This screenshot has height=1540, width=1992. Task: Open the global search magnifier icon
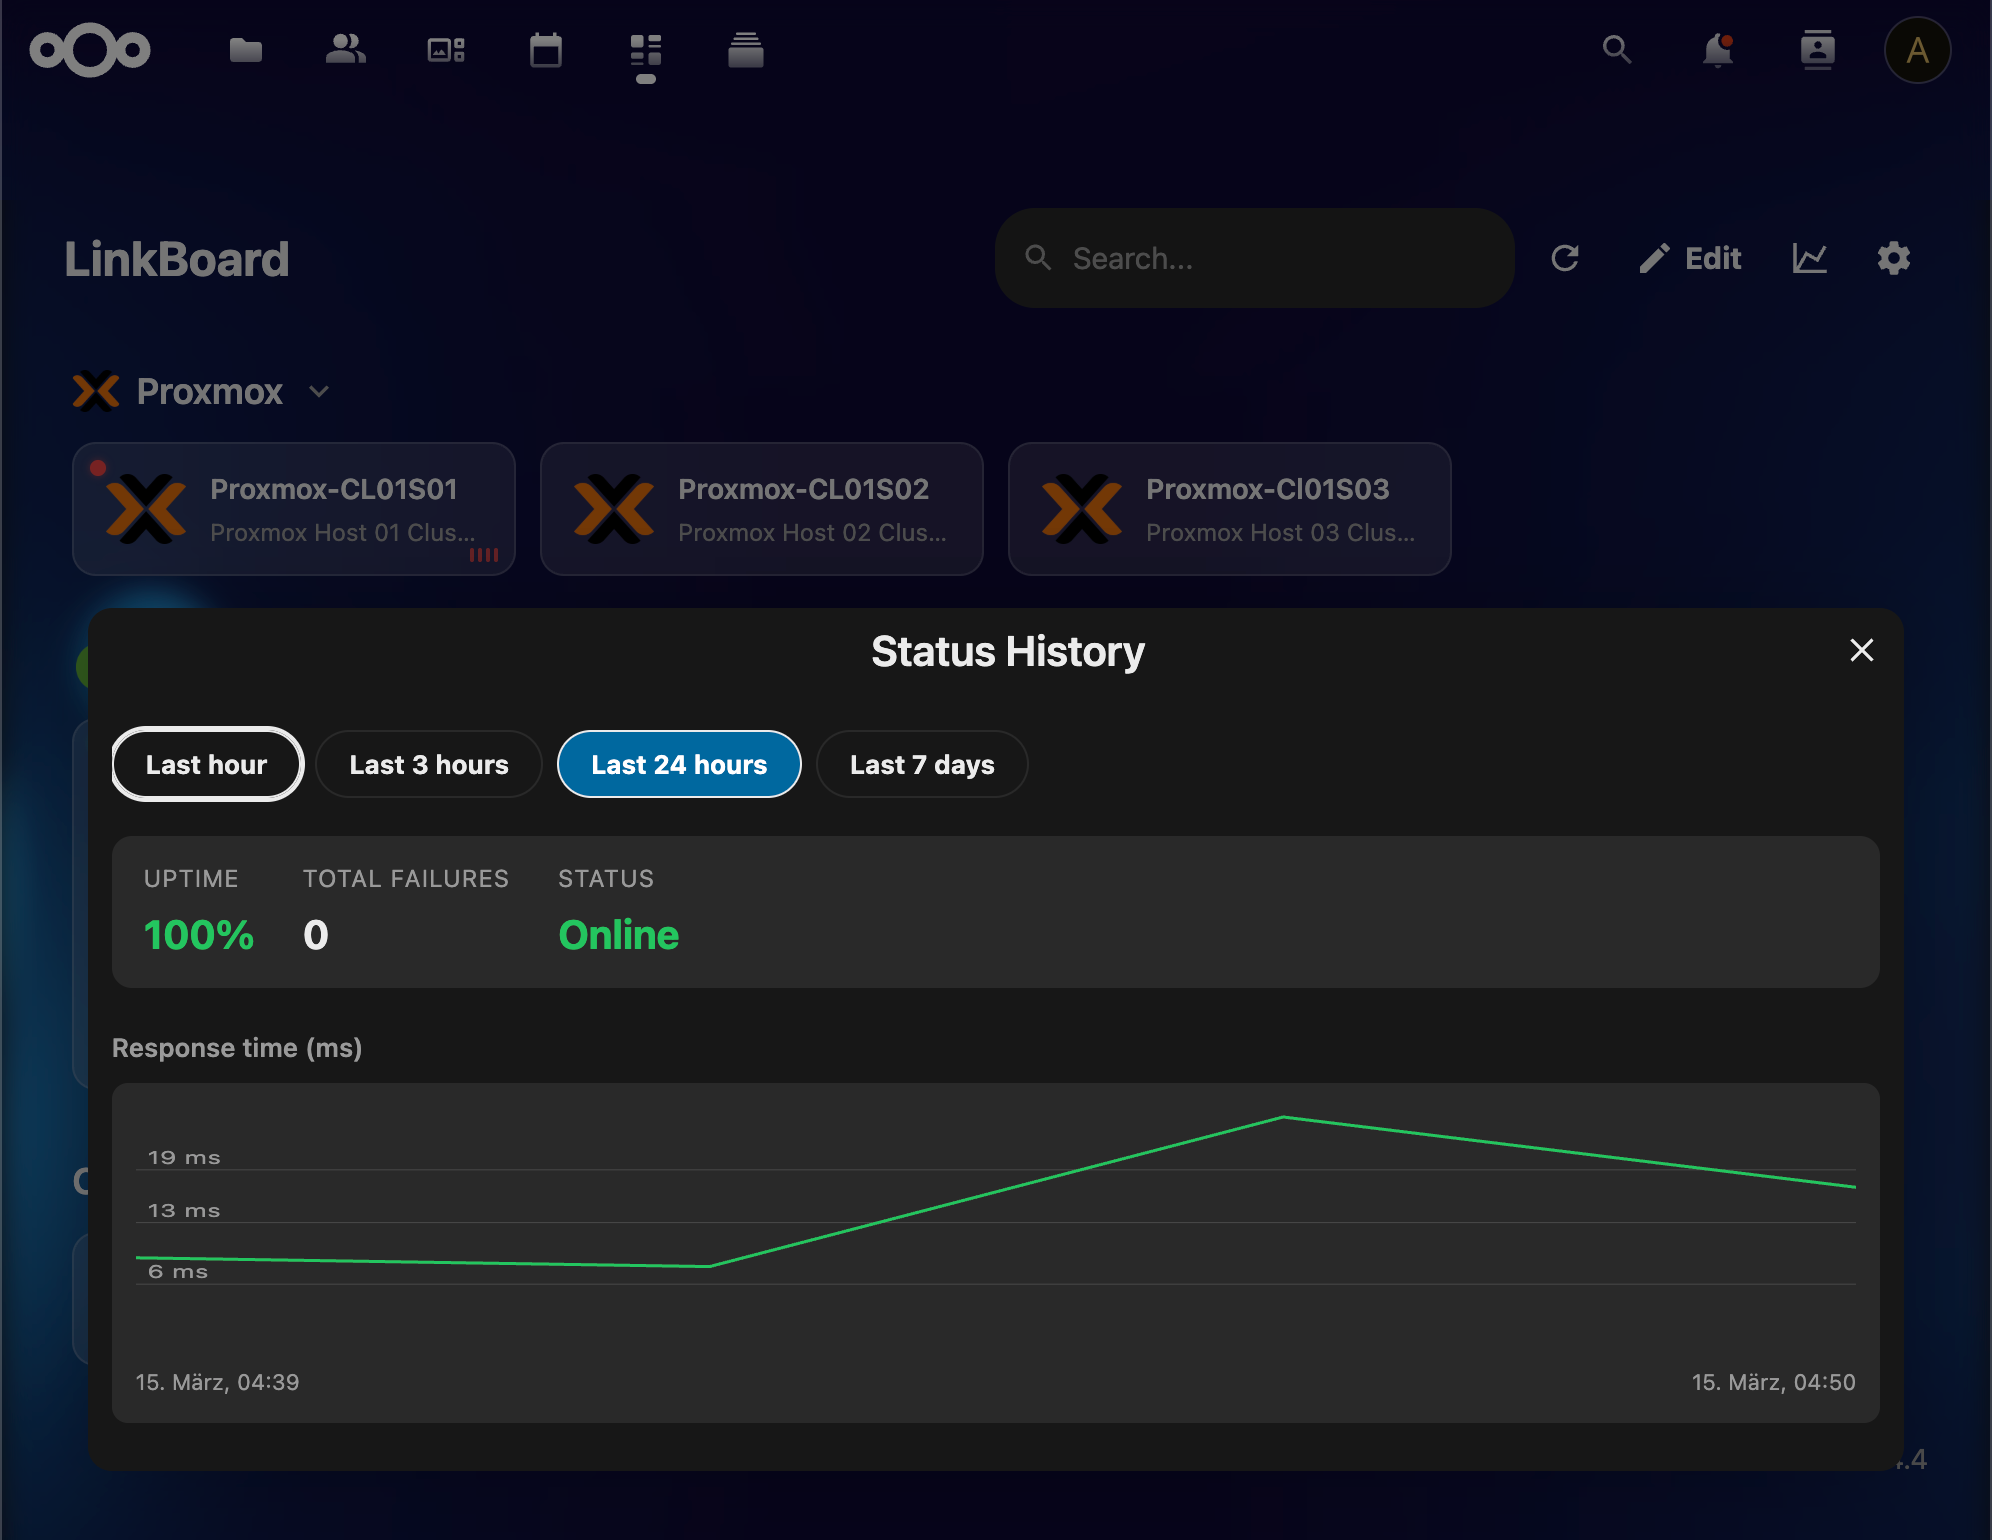click(x=1617, y=49)
